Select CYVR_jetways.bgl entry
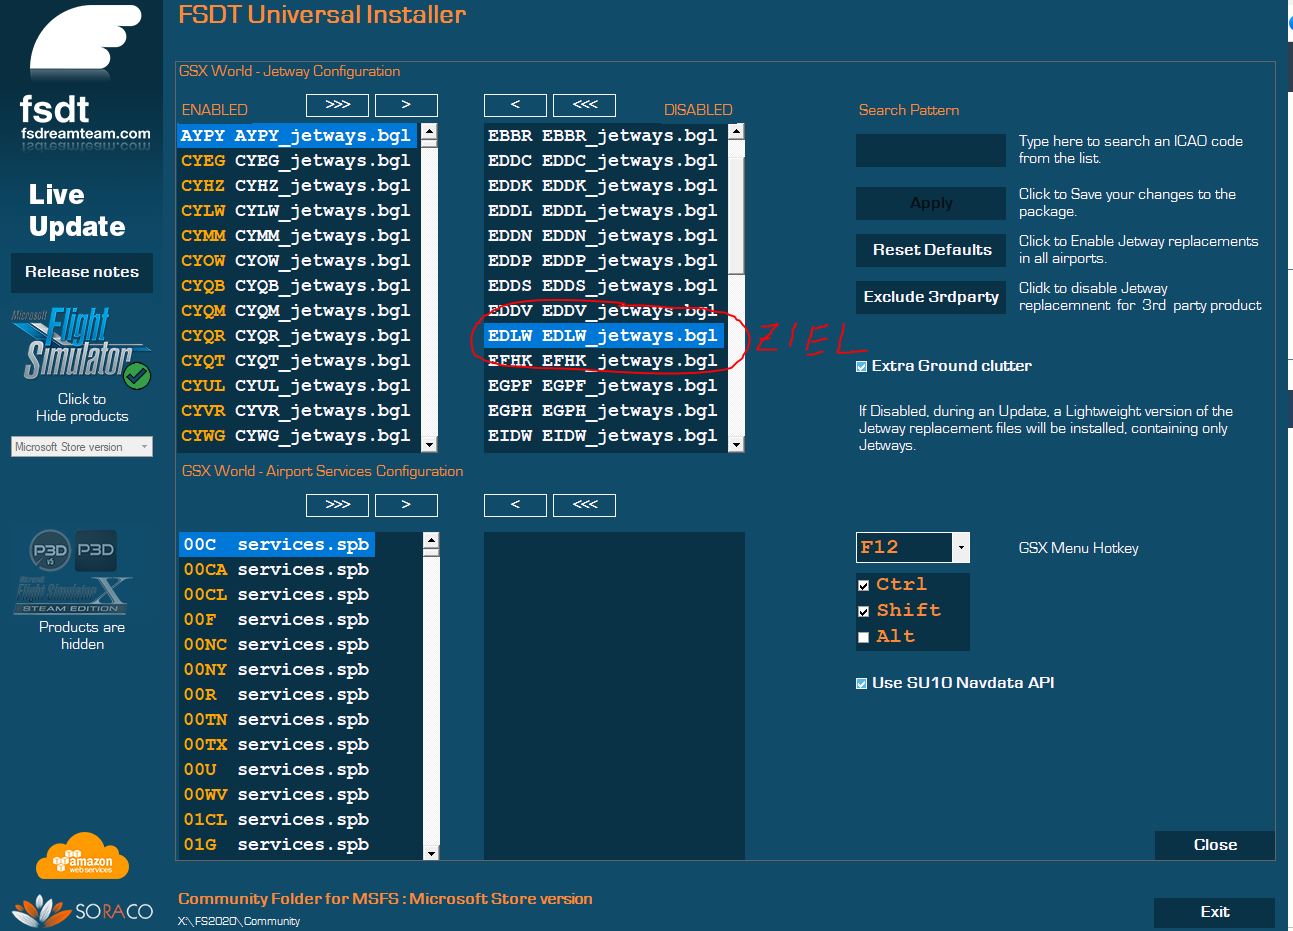This screenshot has height=931, width=1293. pos(298,410)
